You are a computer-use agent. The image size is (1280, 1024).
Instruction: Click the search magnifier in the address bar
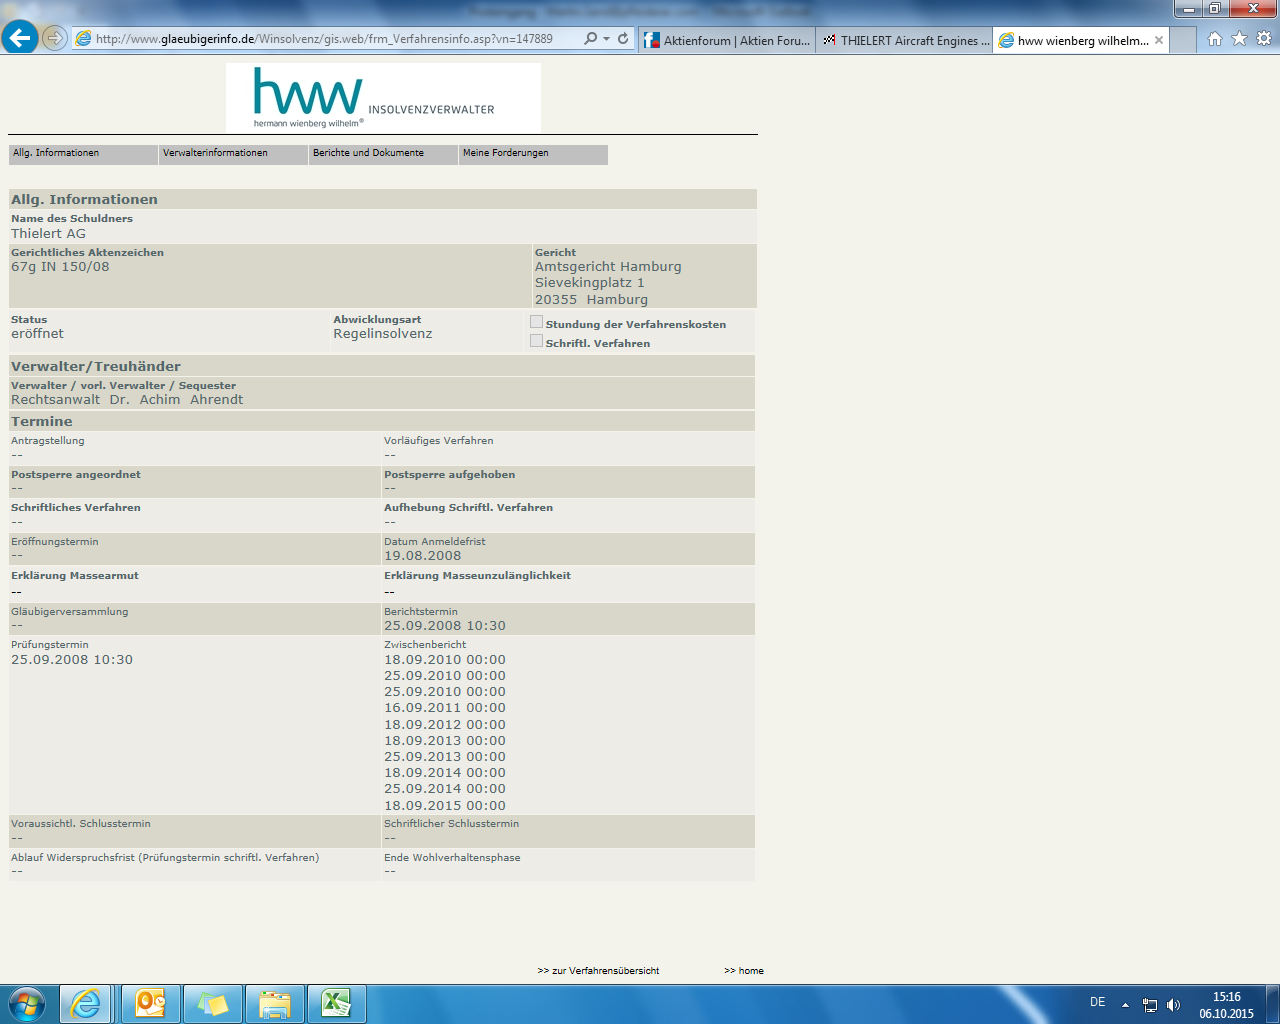pos(590,38)
